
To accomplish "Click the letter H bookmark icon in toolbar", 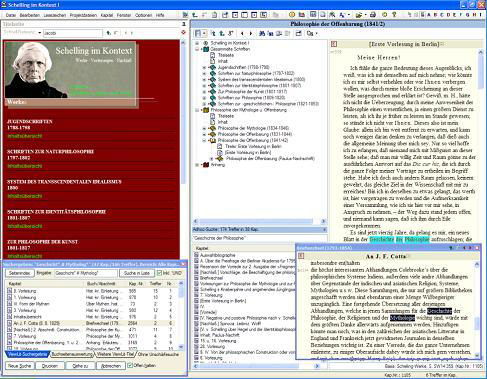I will tap(474, 15).
